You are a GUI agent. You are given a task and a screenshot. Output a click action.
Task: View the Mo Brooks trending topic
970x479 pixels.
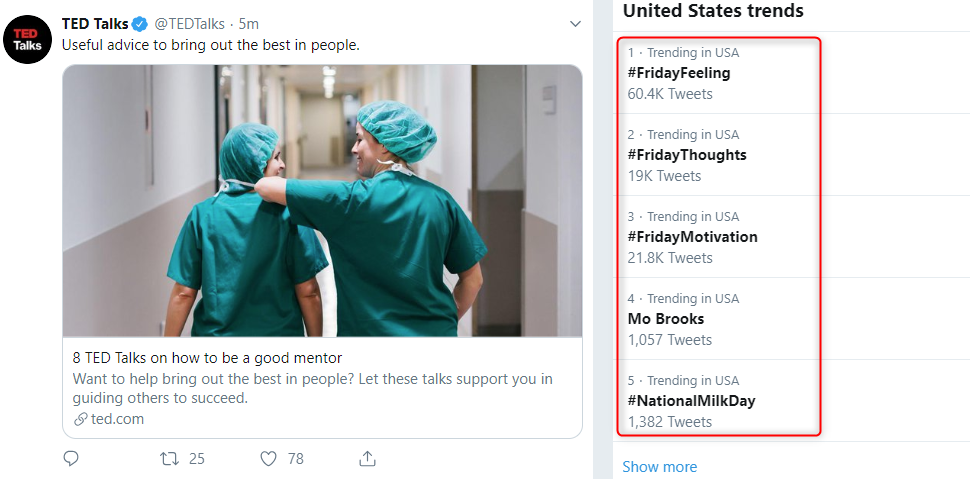click(x=666, y=319)
